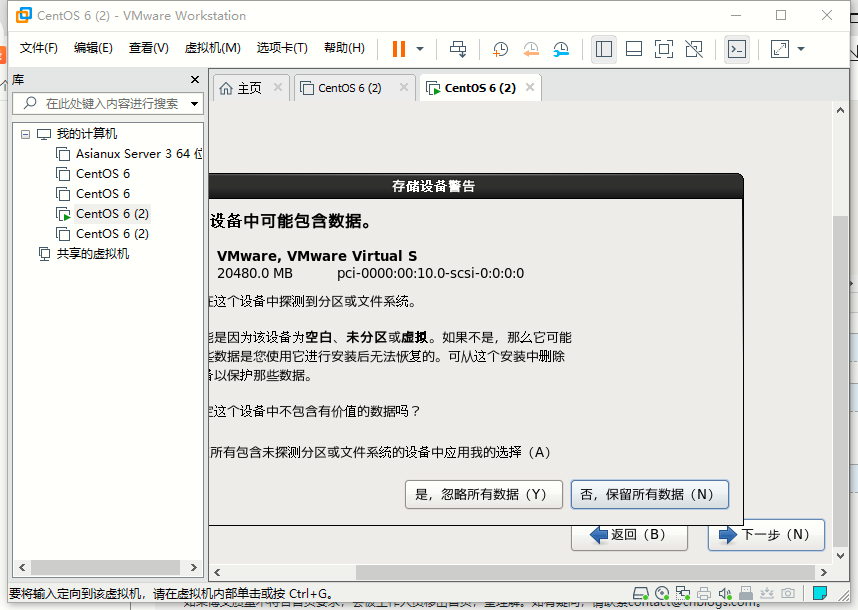Click the printer status bar icon
Screen dimensions: 858x610
[704, 594]
